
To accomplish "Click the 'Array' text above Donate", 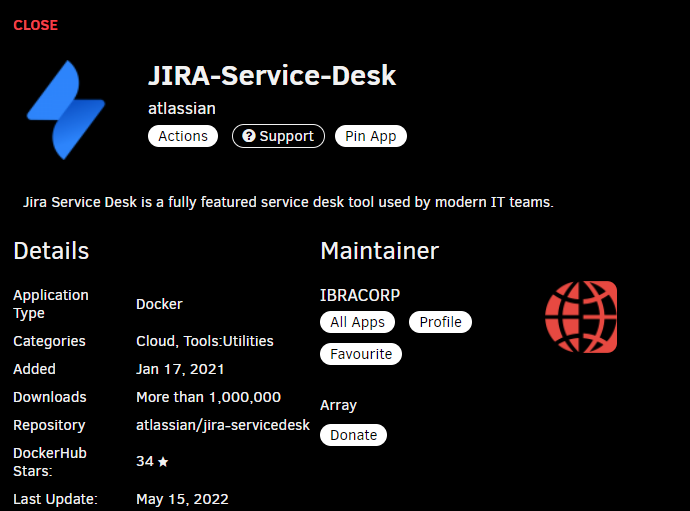I will click(338, 405).
